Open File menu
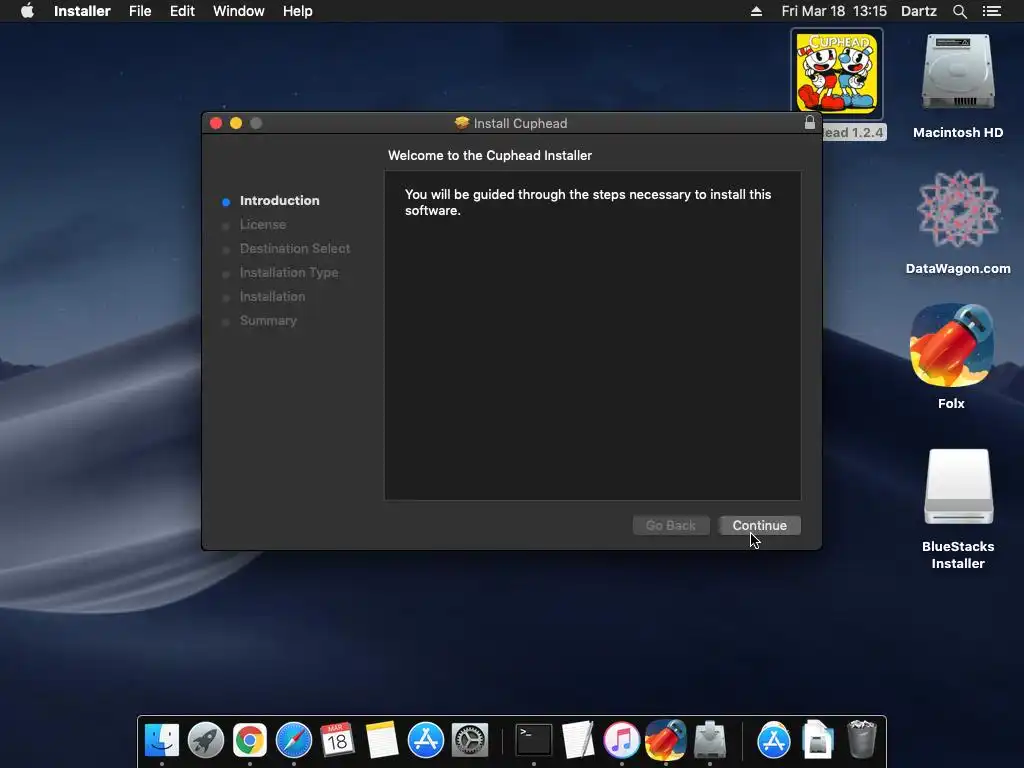1024x768 pixels. (140, 11)
